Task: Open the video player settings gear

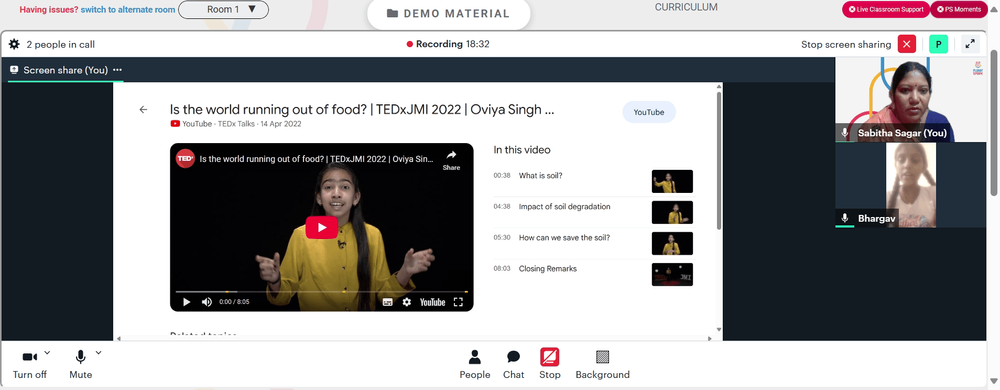Action: (406, 302)
